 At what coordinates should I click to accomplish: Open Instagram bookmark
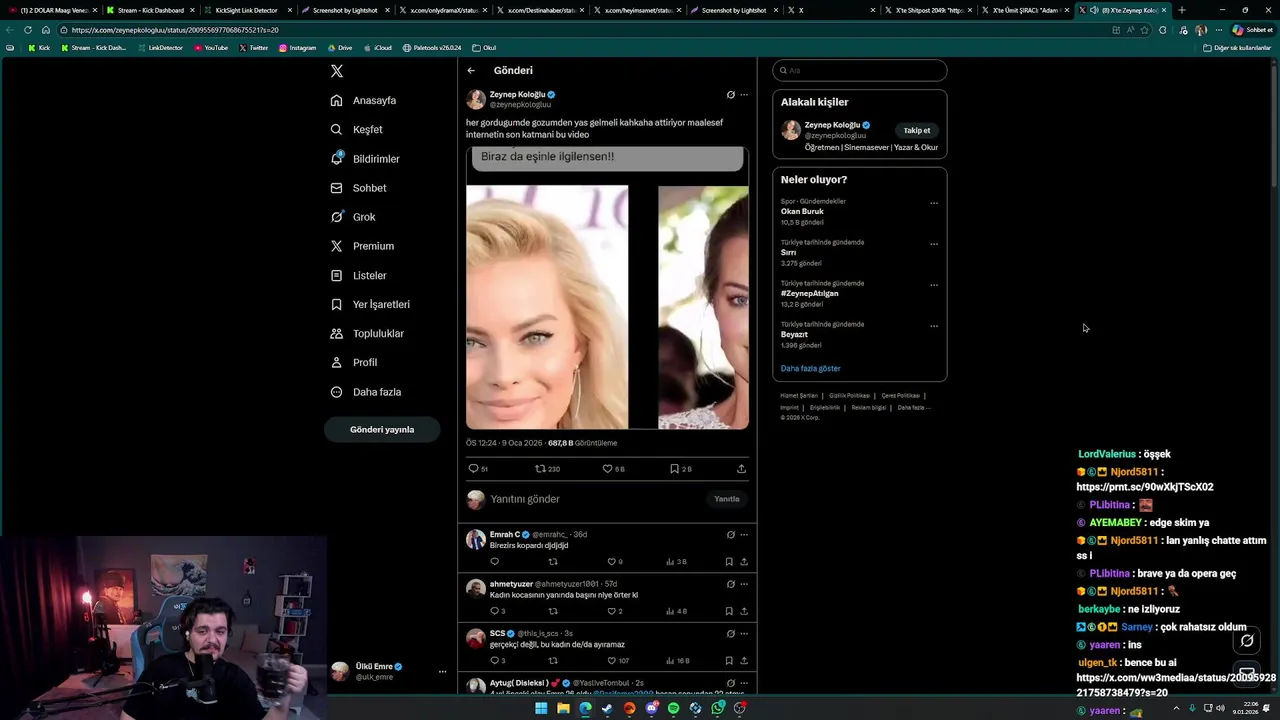pyautogui.click(x=297, y=48)
